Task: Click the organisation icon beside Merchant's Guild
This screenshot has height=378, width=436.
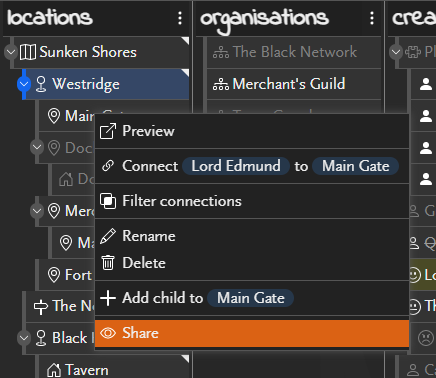Action: pos(221,84)
